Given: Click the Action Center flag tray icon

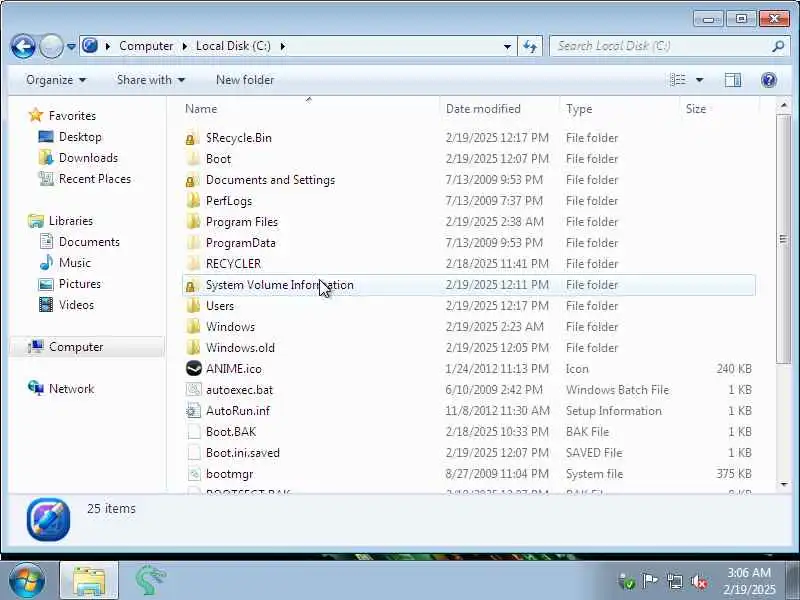Looking at the screenshot, I should (650, 581).
